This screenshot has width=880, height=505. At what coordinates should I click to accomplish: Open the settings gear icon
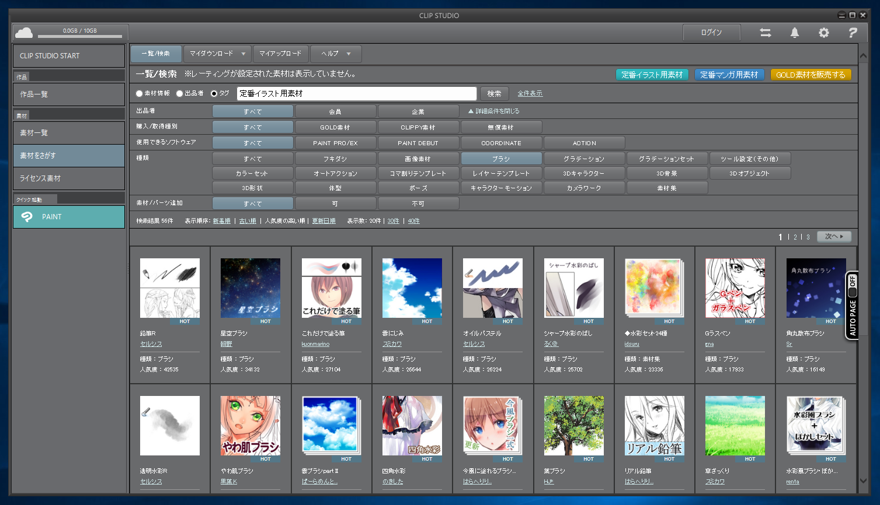pyautogui.click(x=823, y=33)
